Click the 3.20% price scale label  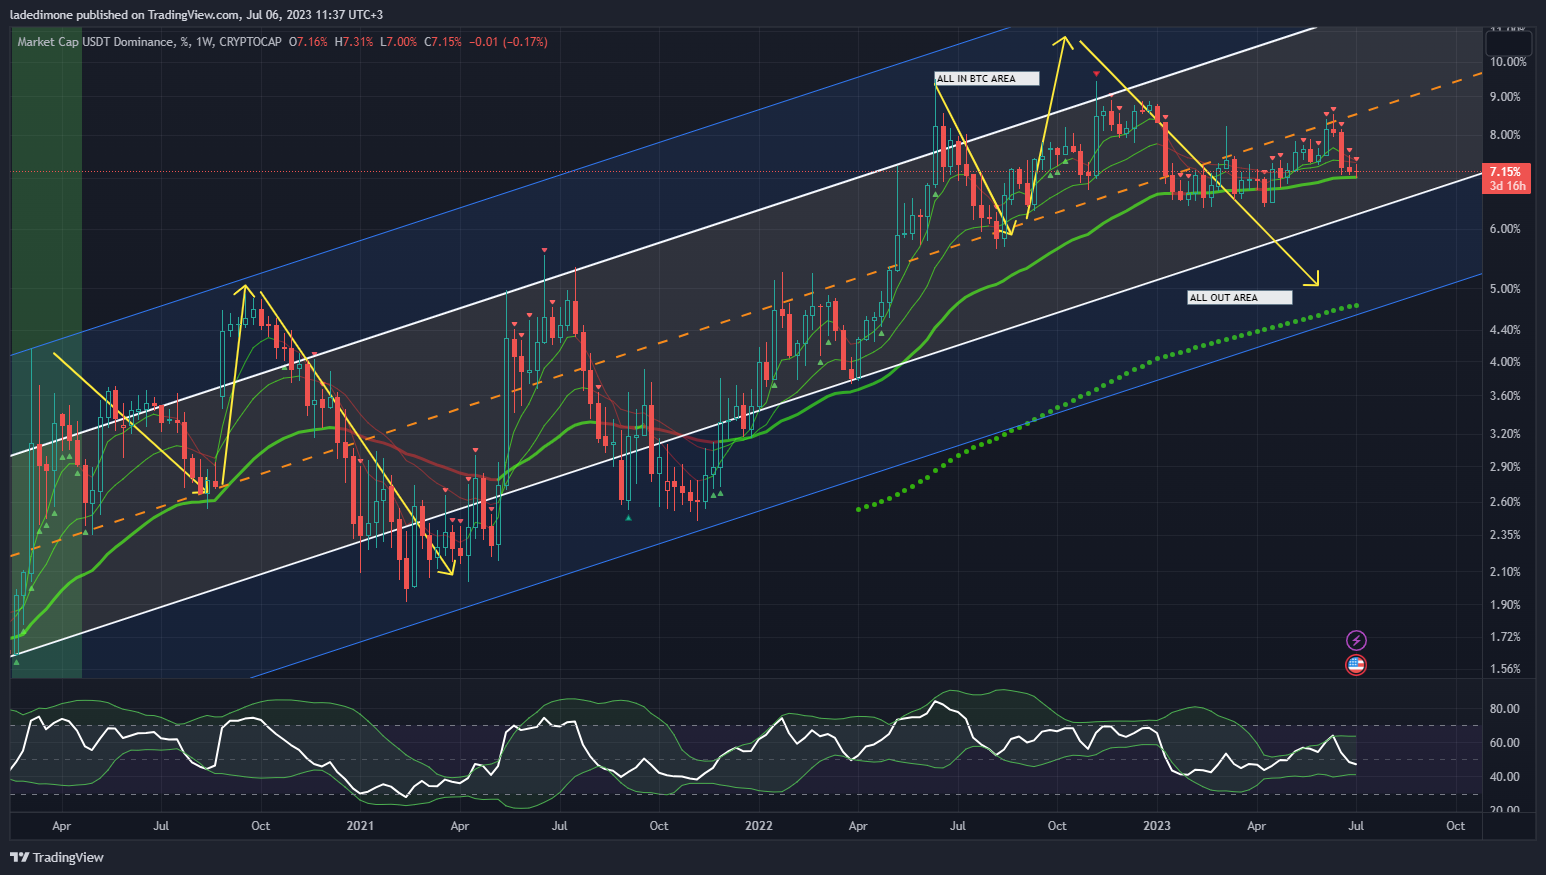point(1505,434)
